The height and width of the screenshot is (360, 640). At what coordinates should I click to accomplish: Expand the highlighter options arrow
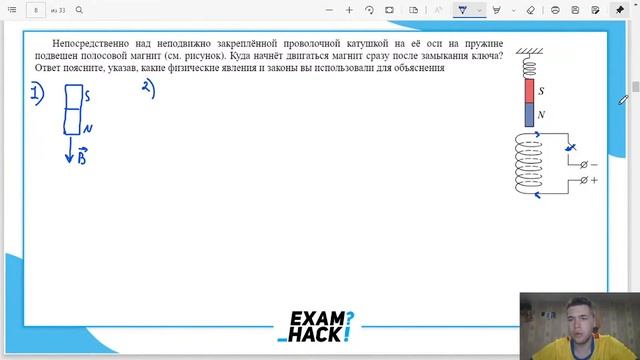513,10
